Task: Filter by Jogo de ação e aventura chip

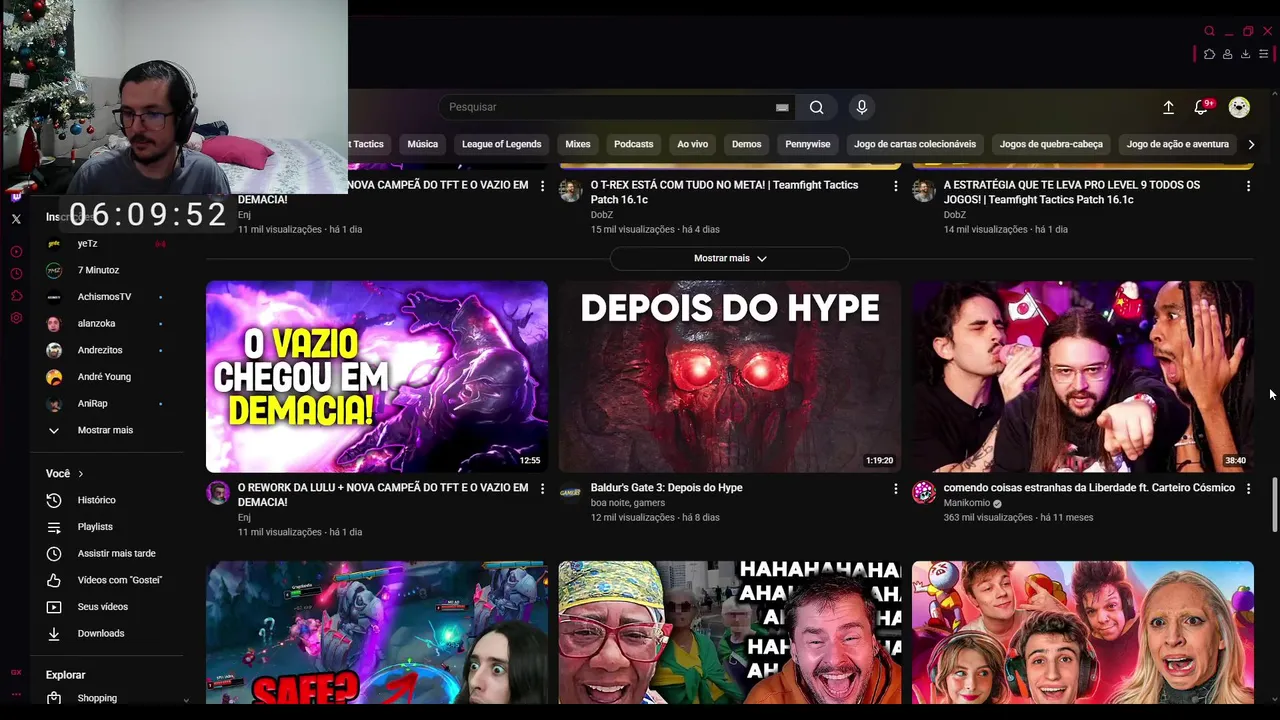Action: (1177, 144)
